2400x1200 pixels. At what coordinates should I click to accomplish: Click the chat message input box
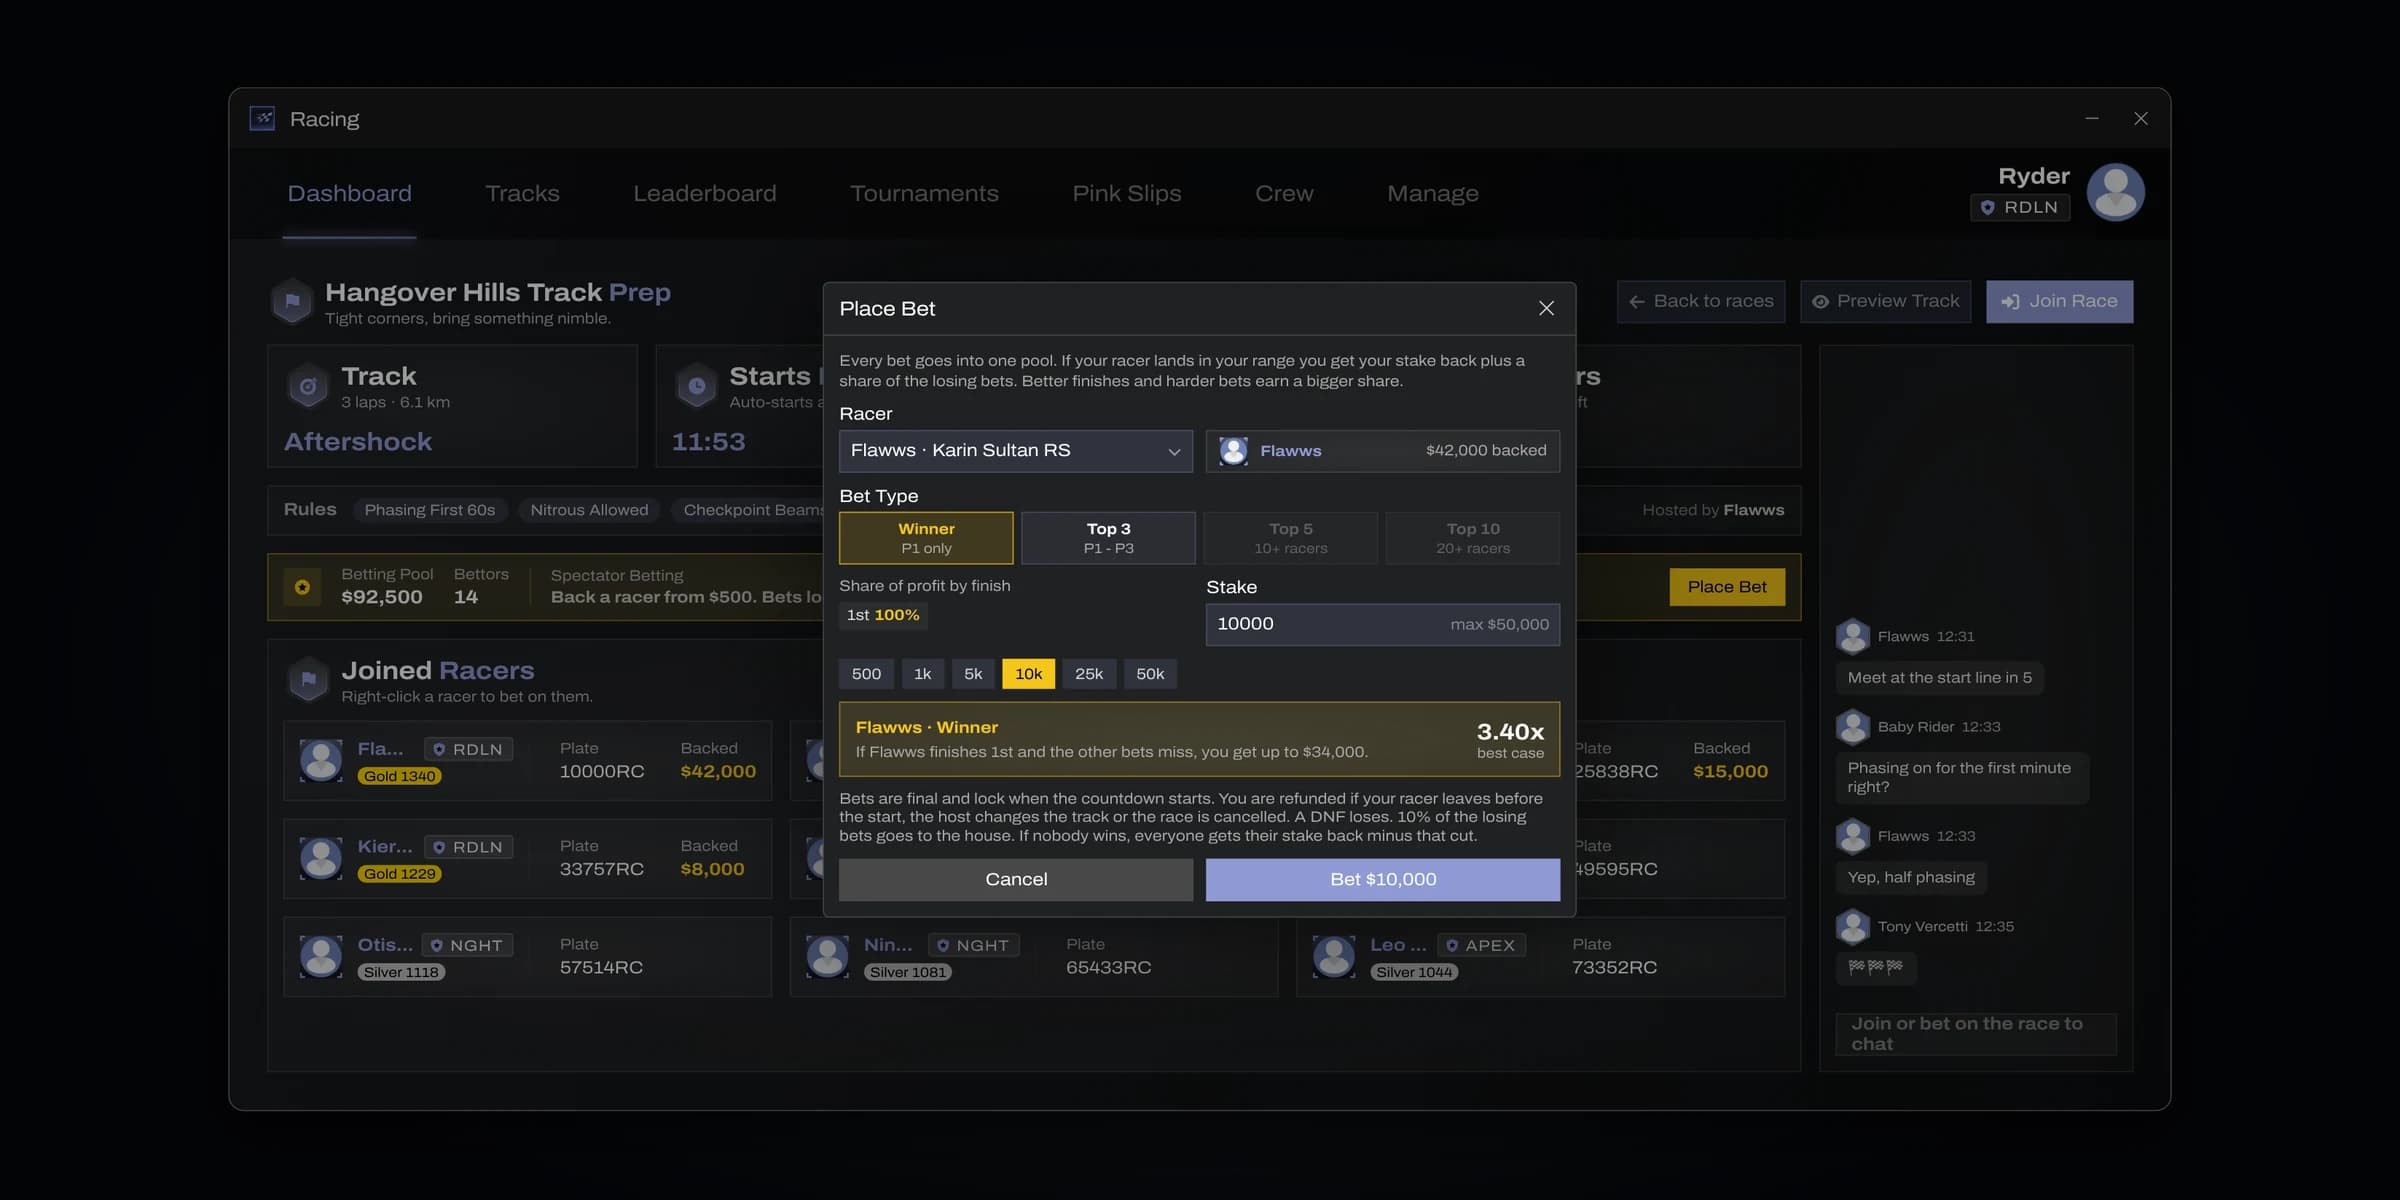pyautogui.click(x=1975, y=1034)
